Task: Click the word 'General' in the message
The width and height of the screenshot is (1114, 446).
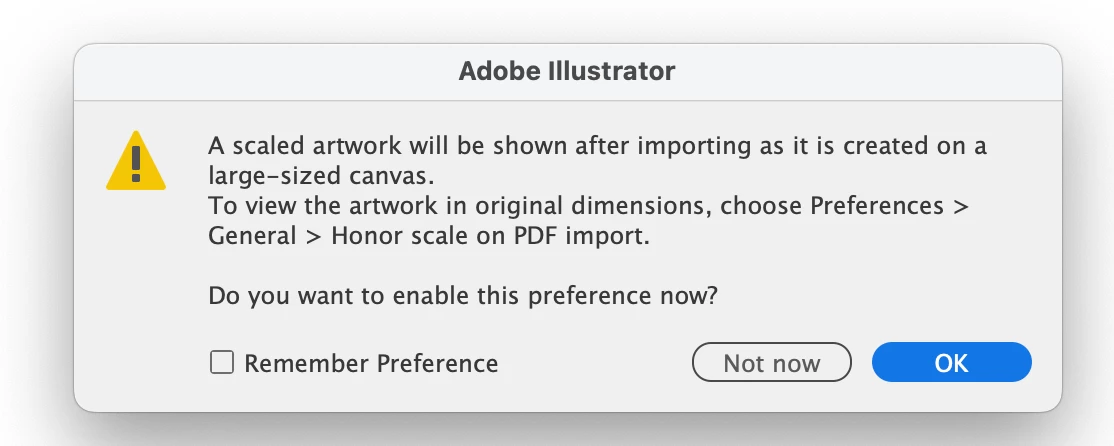Action: [252, 237]
